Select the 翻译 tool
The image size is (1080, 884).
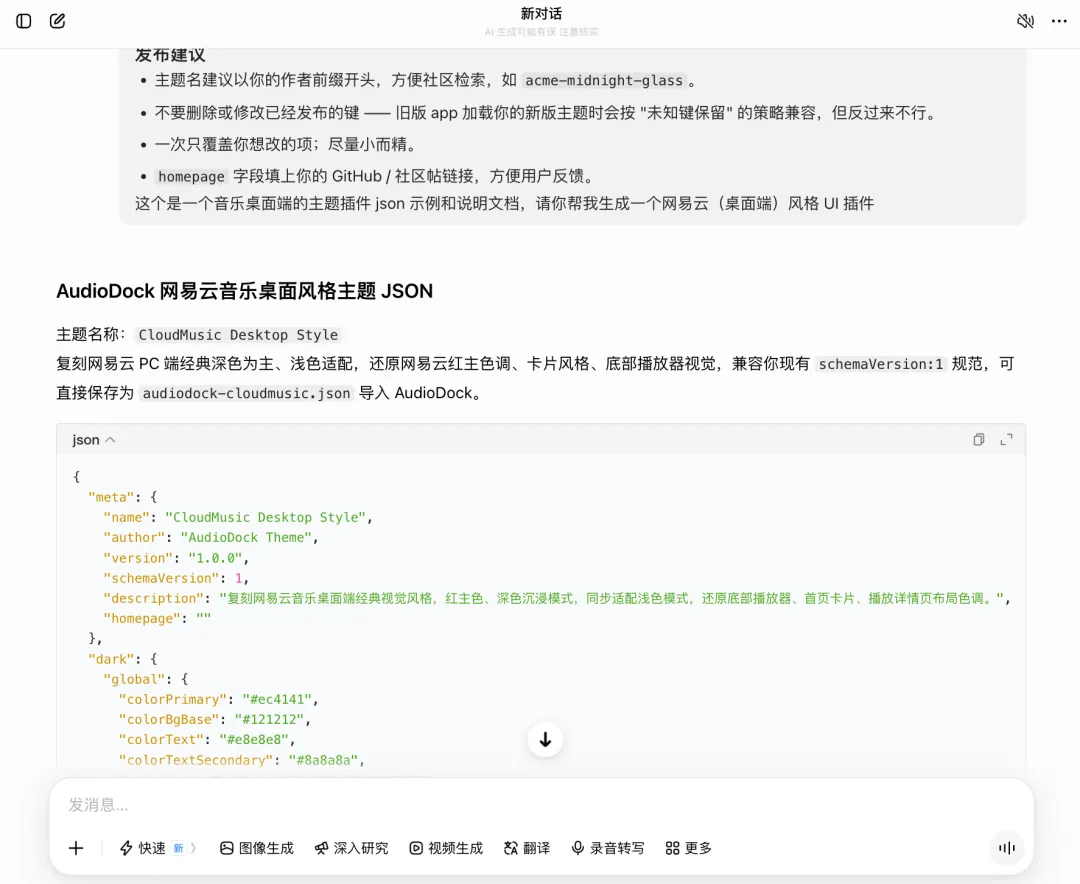click(x=527, y=848)
